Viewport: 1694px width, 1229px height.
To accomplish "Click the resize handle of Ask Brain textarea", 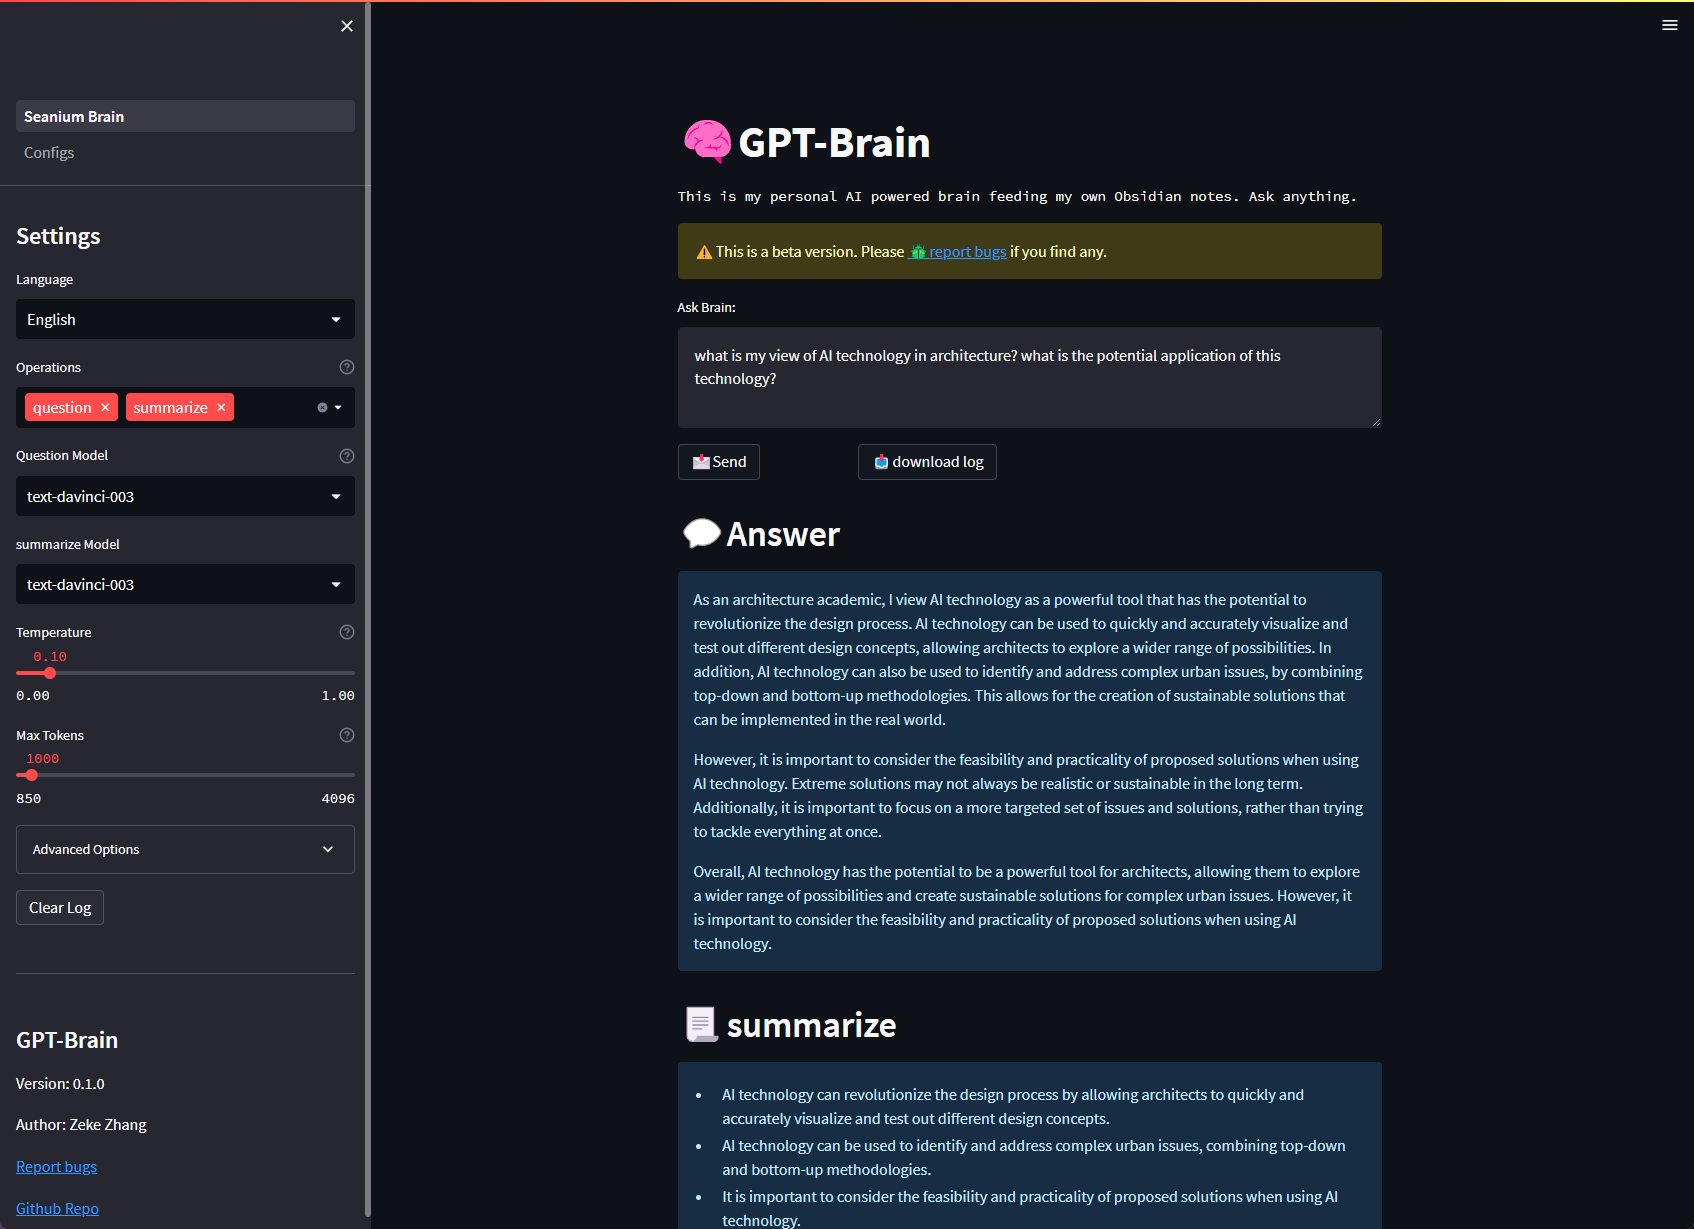I will pyautogui.click(x=1376, y=422).
